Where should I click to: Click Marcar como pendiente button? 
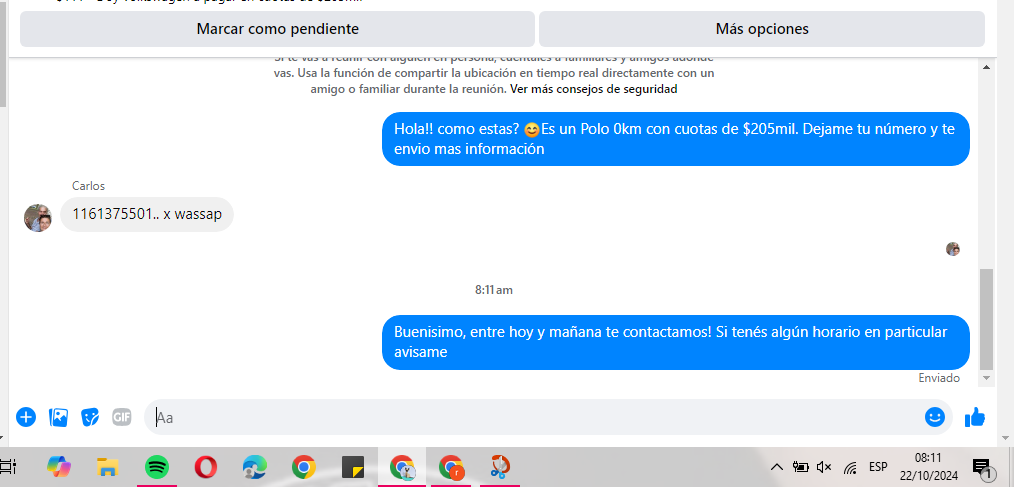(277, 29)
